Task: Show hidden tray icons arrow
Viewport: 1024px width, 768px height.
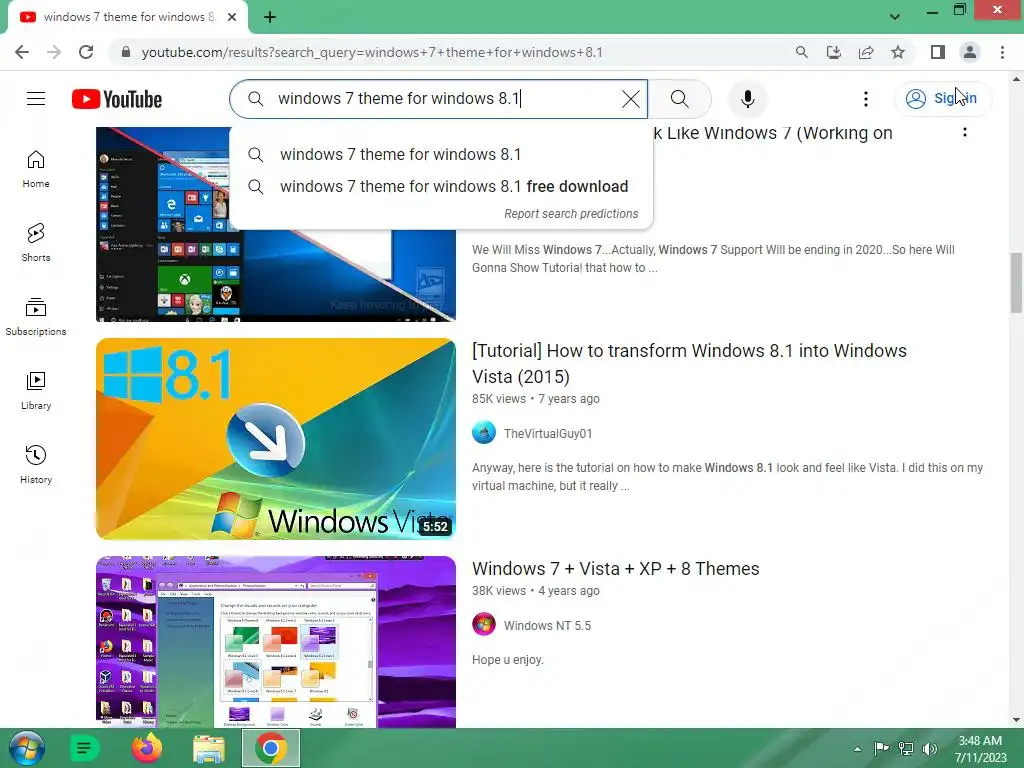Action: click(x=857, y=749)
